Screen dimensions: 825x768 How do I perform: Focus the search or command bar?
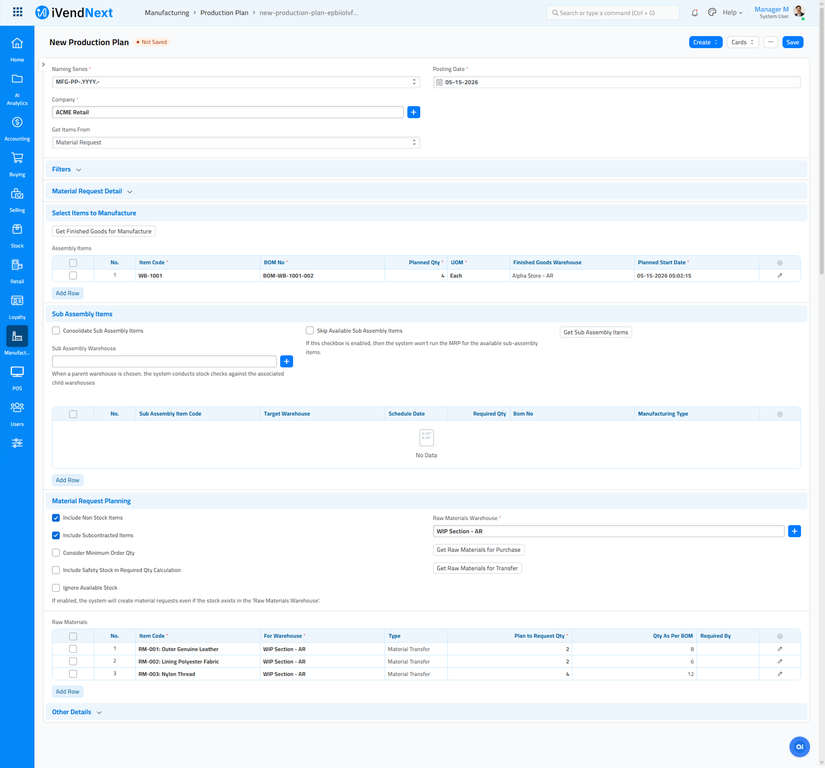pos(613,13)
